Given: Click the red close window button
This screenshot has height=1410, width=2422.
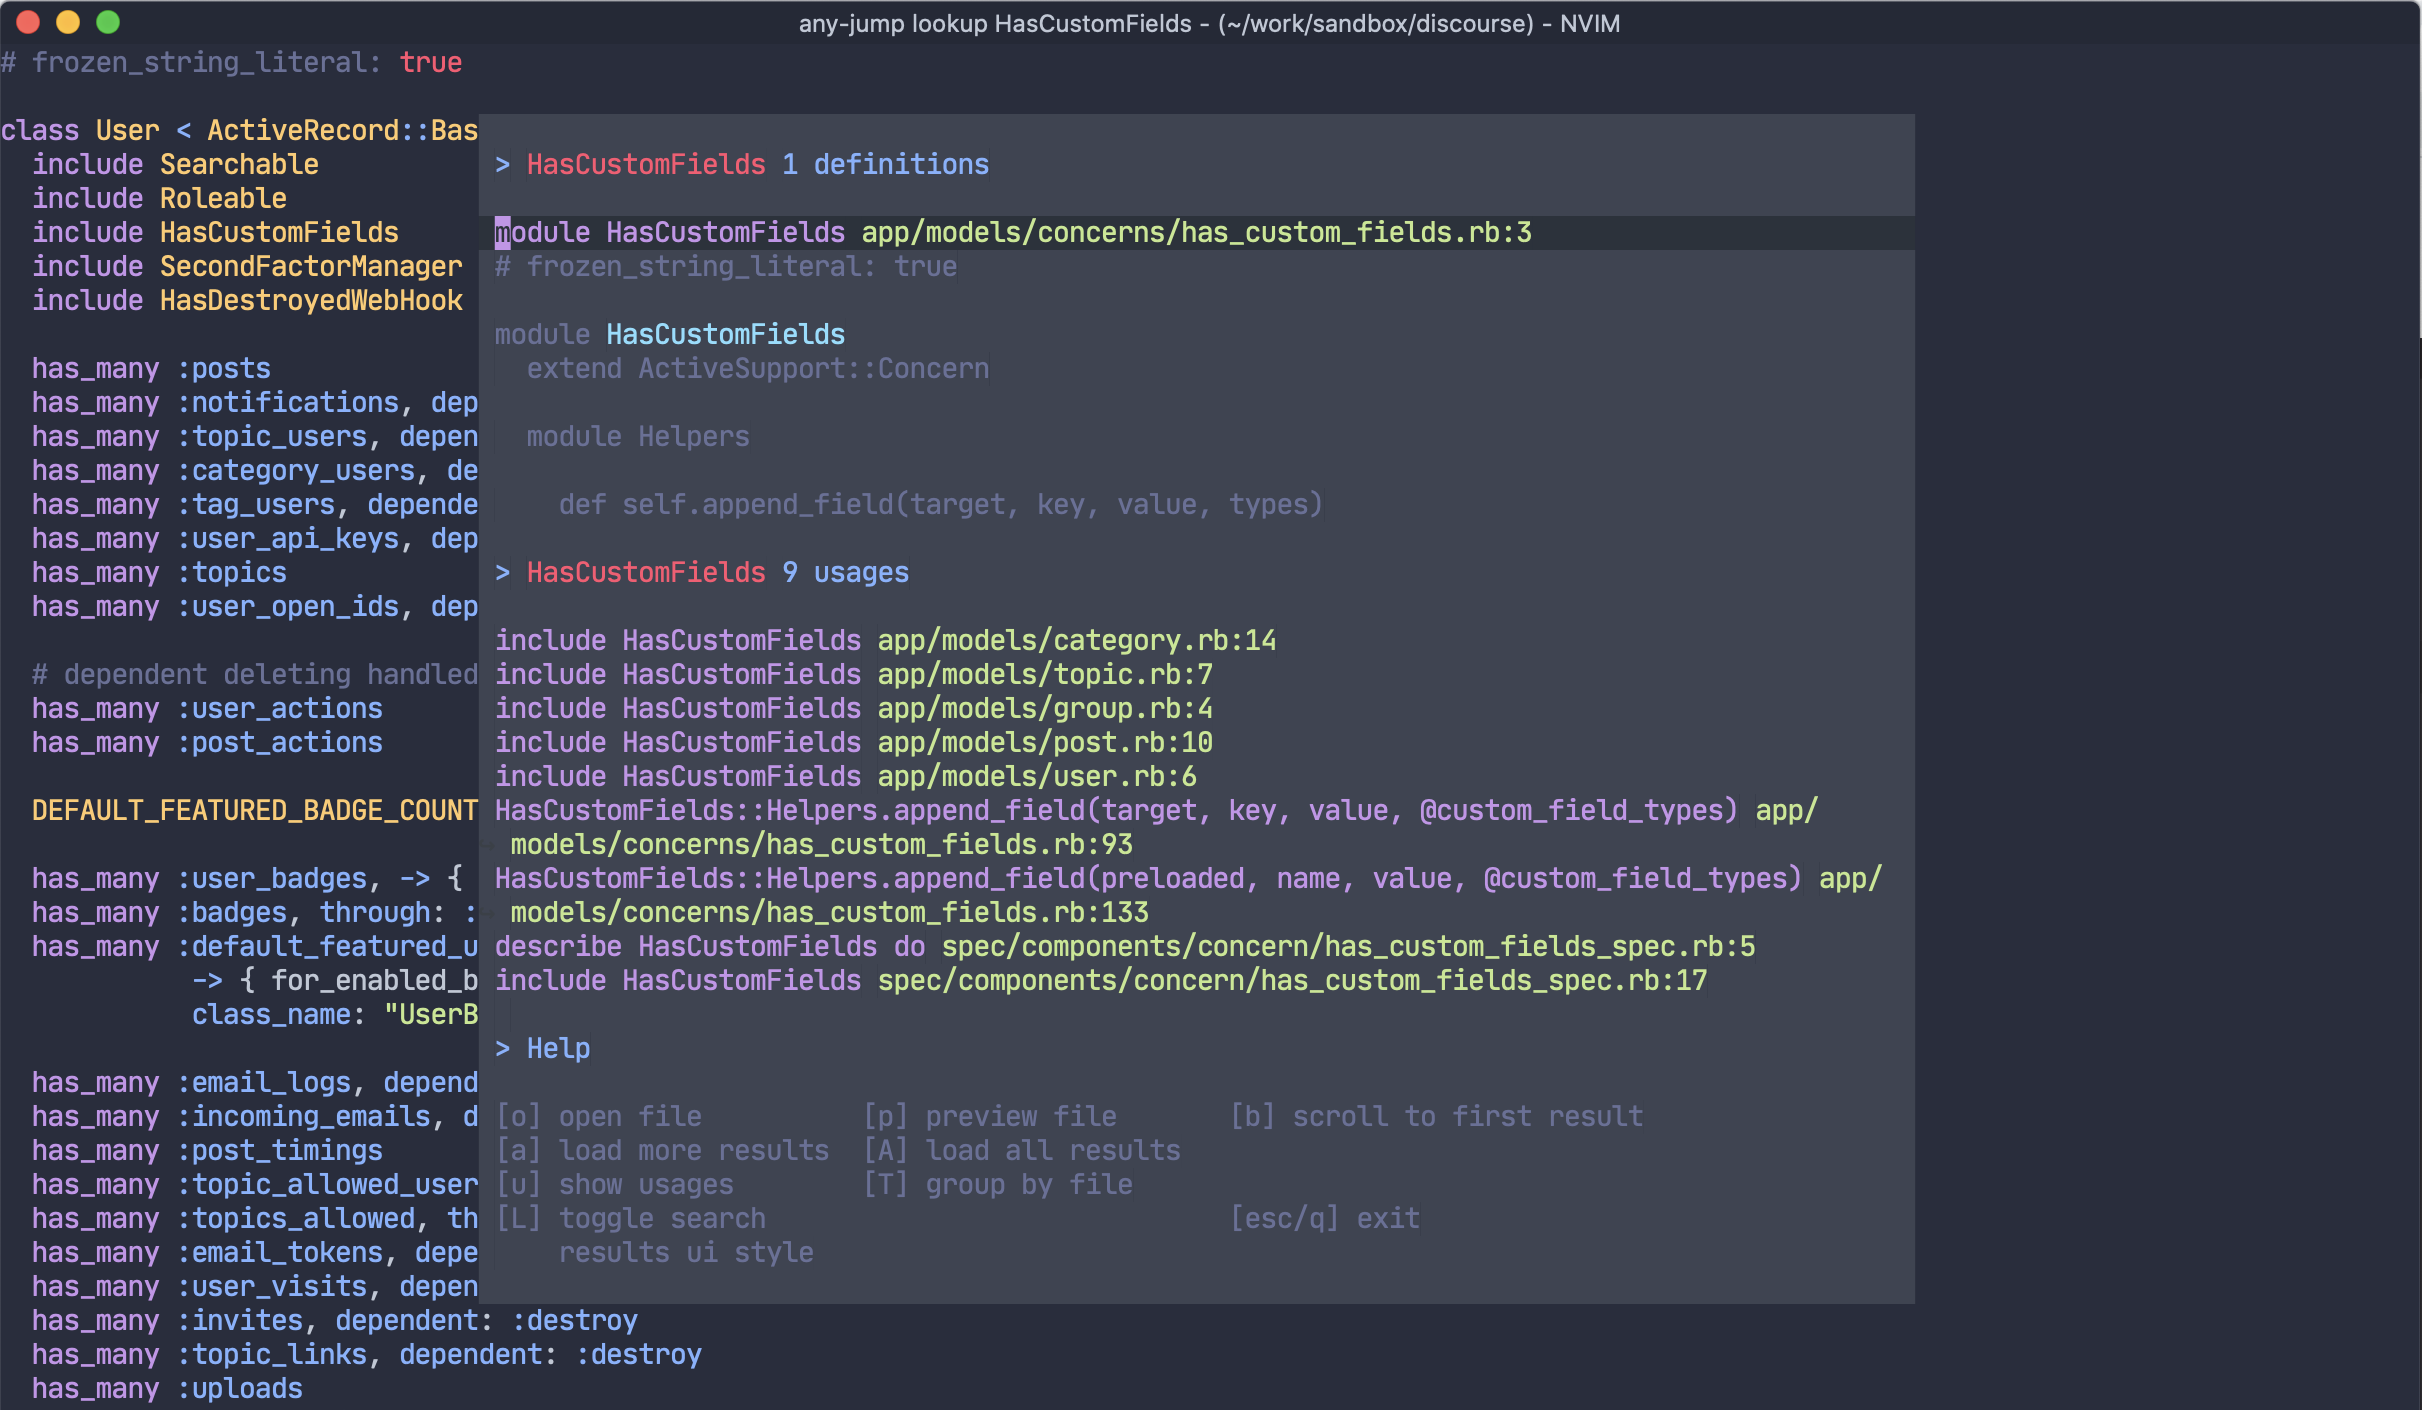Looking at the screenshot, I should [x=28, y=22].
